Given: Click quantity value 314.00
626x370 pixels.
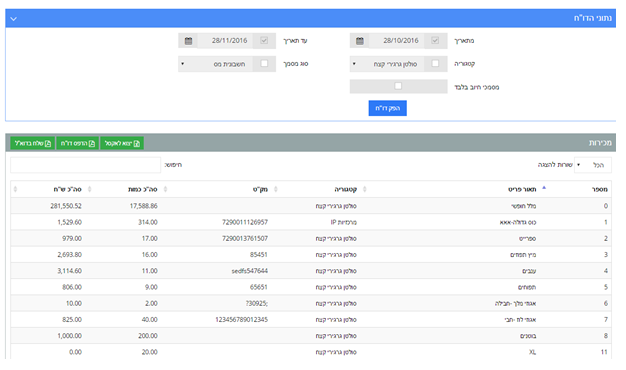Looking at the screenshot, I should [x=148, y=222].
